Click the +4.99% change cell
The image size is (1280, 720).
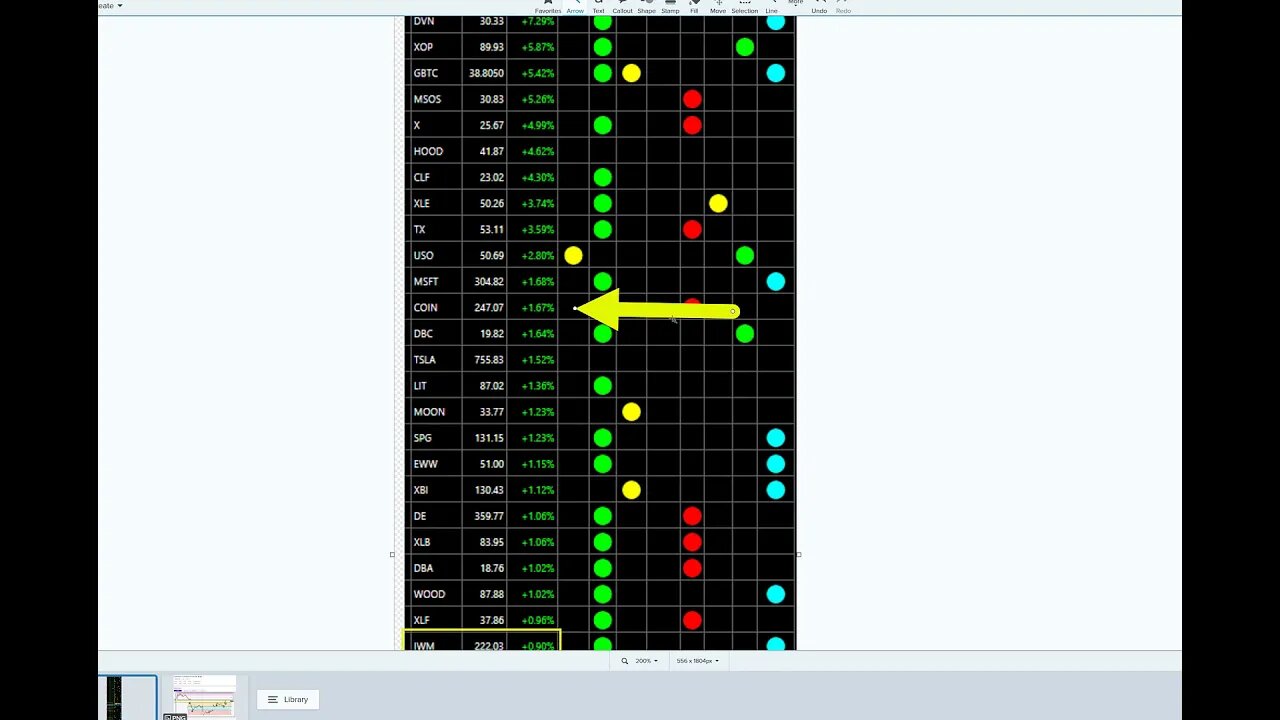tap(533, 125)
